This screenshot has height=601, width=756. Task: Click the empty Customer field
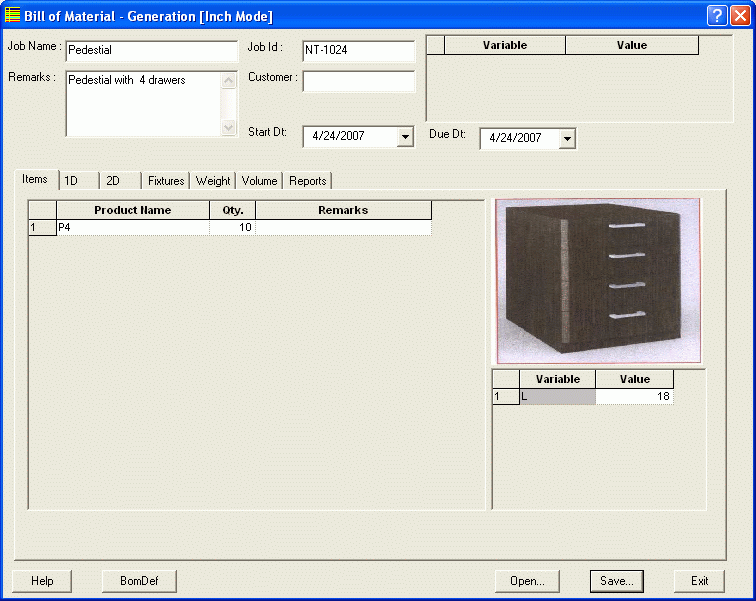358,82
